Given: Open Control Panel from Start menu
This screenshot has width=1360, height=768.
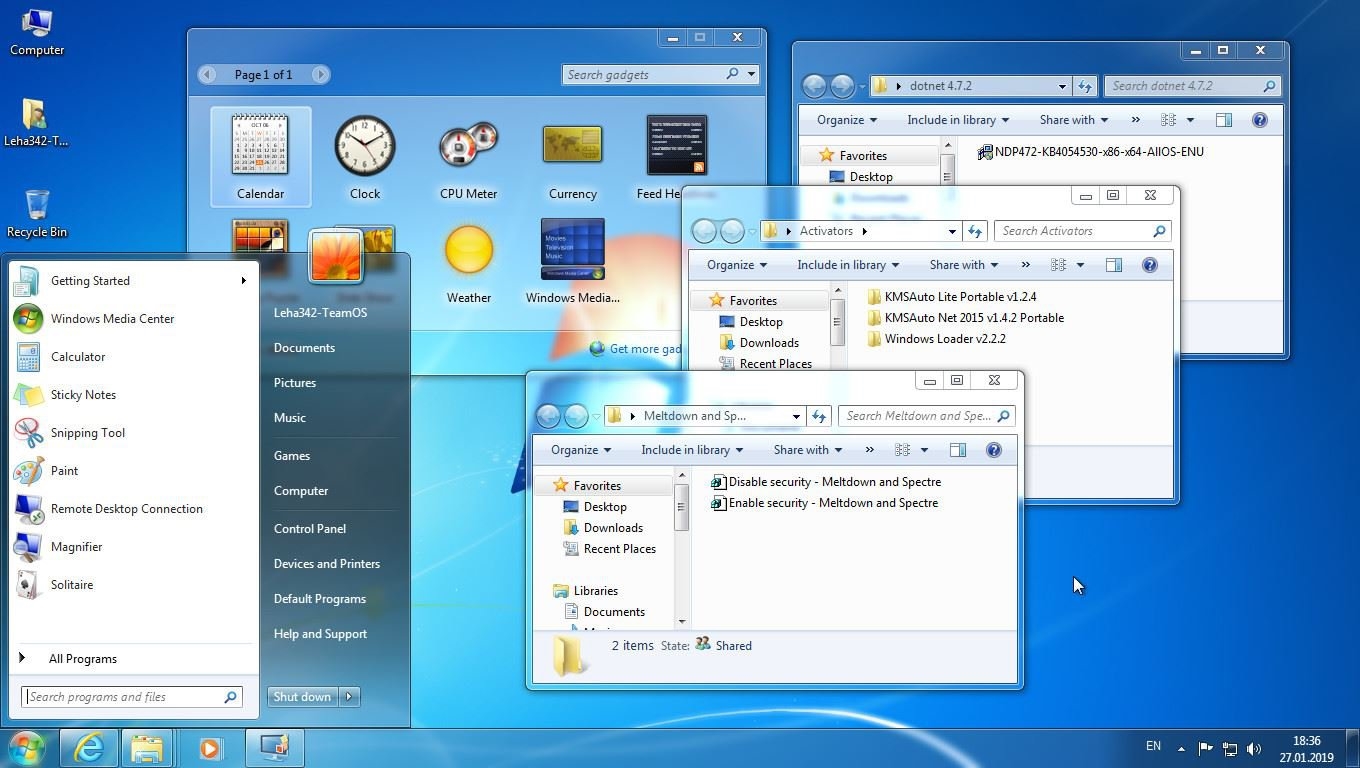Looking at the screenshot, I should tap(309, 529).
